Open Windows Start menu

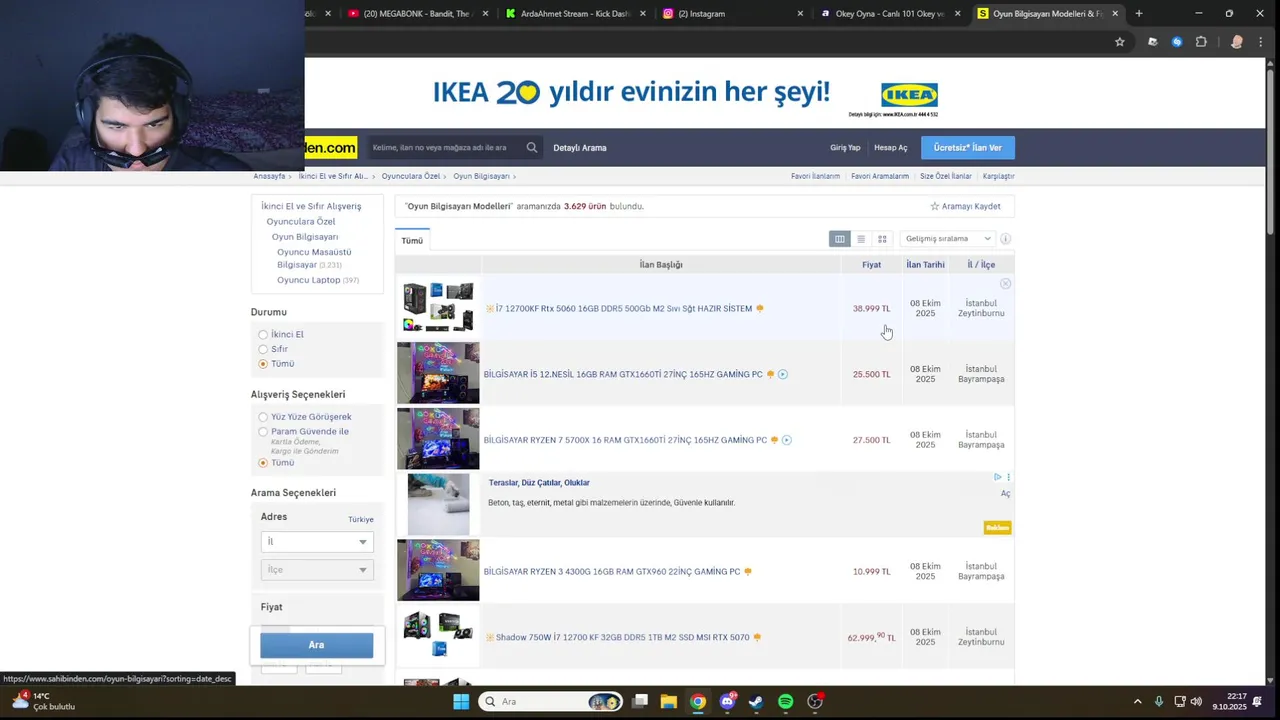pos(461,701)
